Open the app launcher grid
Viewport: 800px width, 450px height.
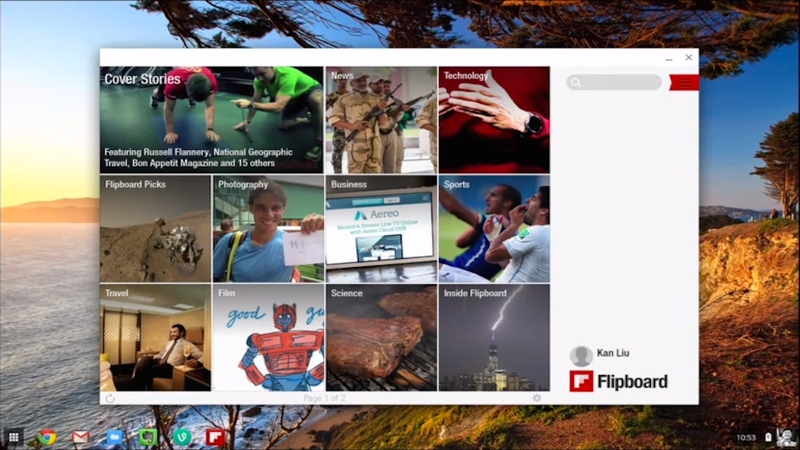point(14,437)
